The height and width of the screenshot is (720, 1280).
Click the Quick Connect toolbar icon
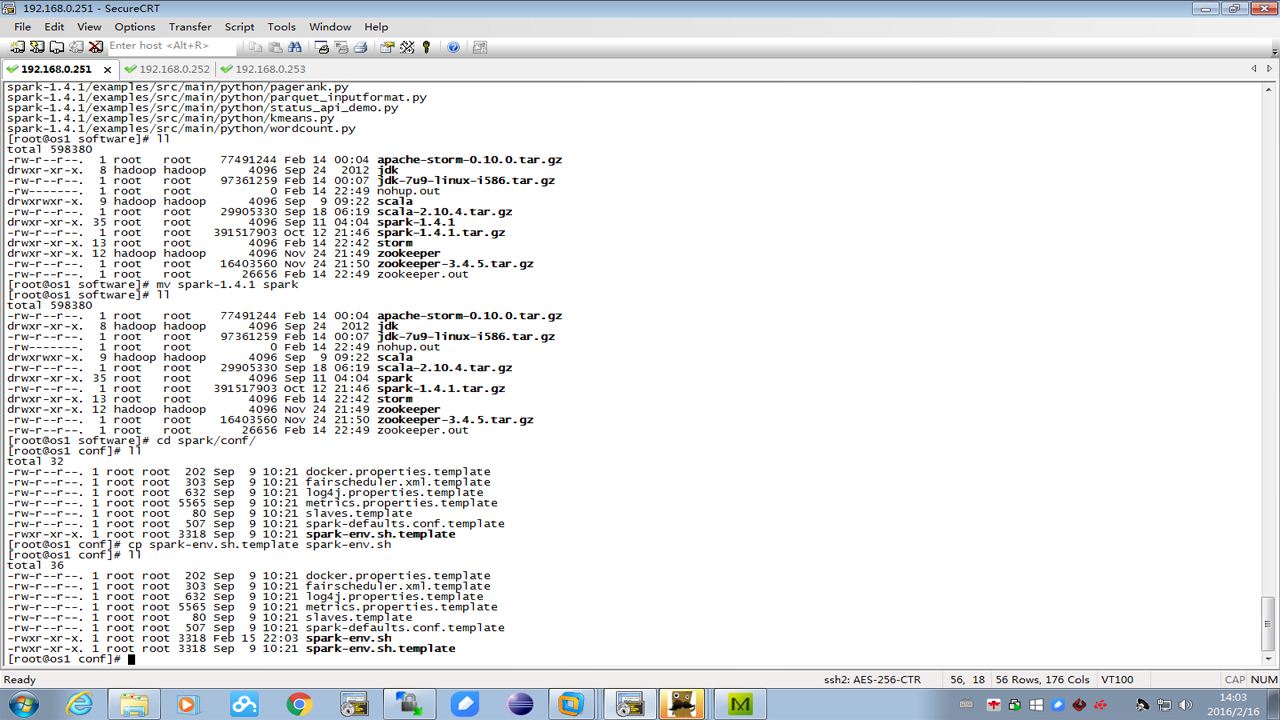tap(37, 47)
